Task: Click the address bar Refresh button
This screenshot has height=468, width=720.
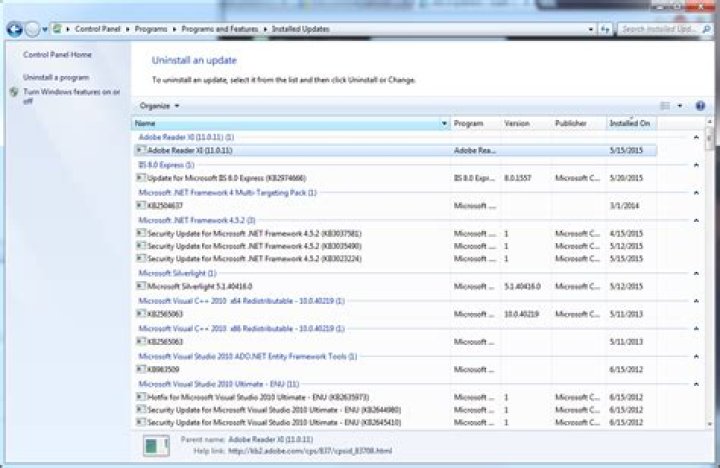Action: (605, 29)
